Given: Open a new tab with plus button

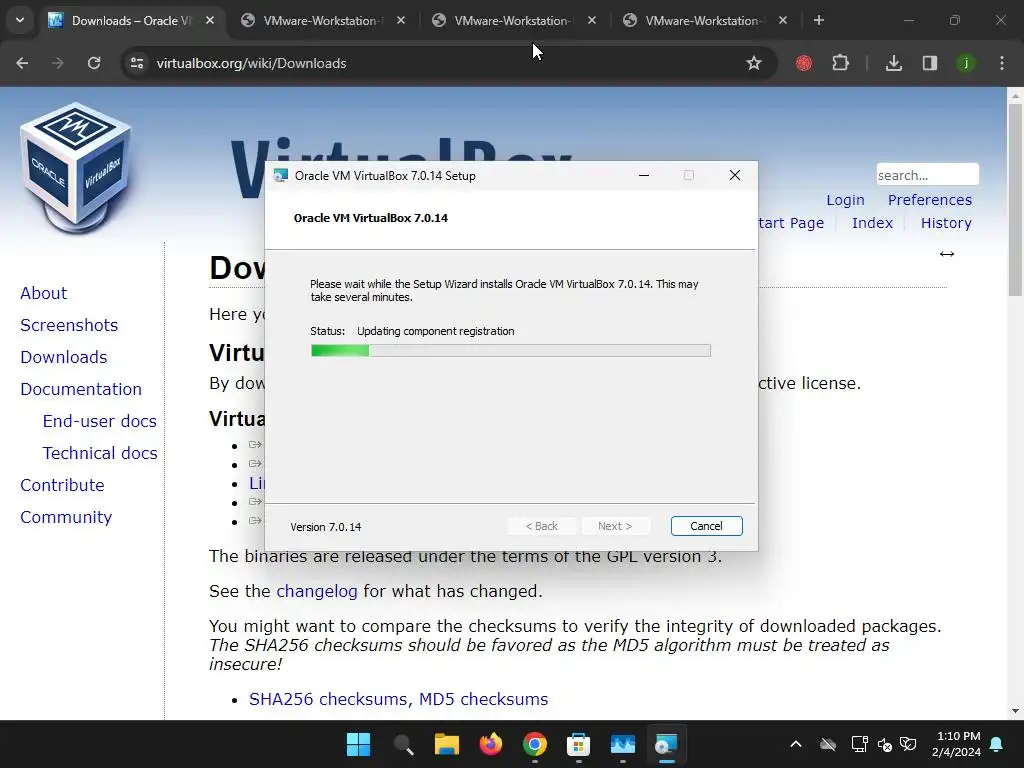Looking at the screenshot, I should pyautogui.click(x=818, y=20).
